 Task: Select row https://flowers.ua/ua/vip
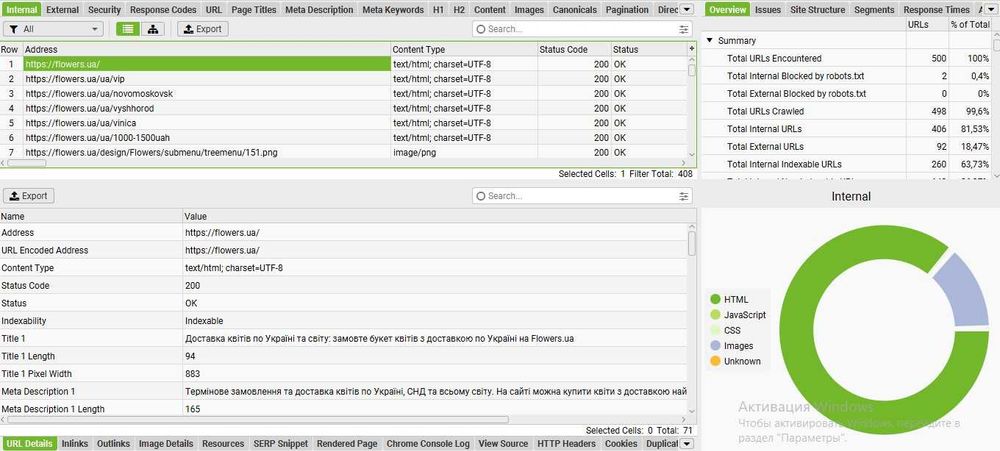click(344, 78)
